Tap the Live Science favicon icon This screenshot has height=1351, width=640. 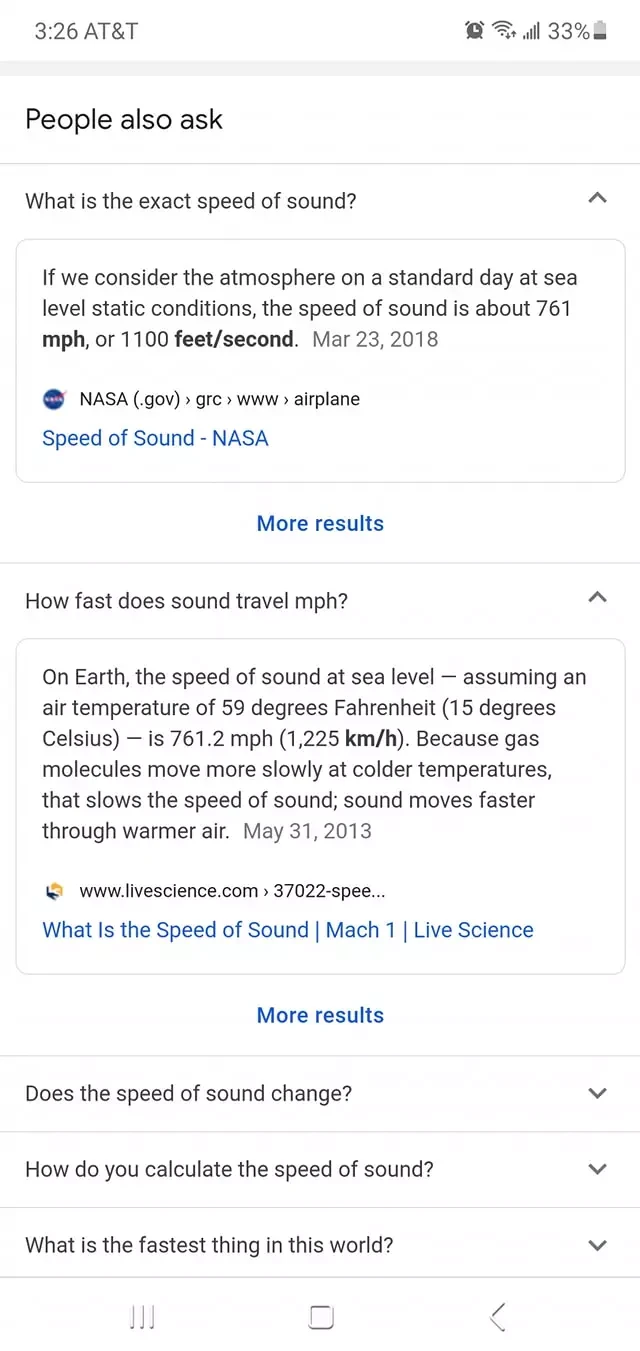[x=54, y=891]
